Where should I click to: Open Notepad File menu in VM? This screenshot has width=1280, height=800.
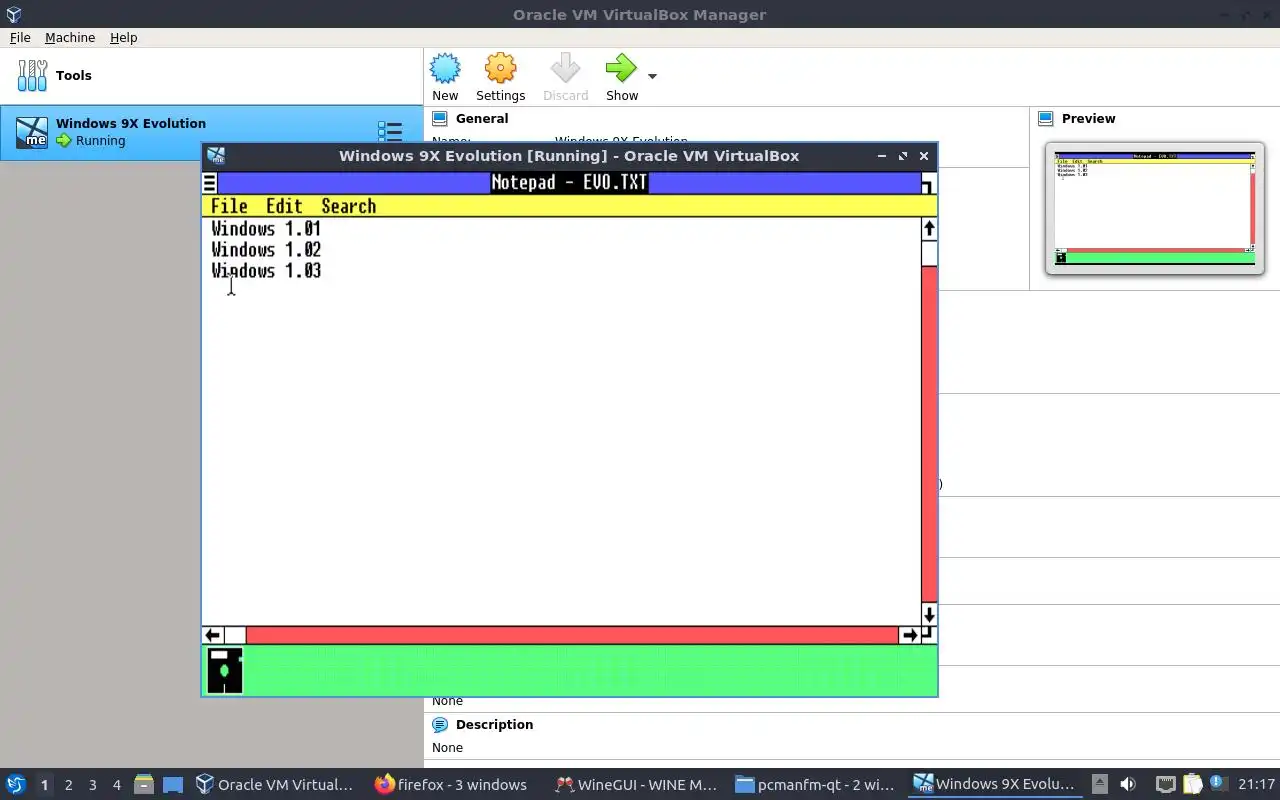(x=229, y=206)
